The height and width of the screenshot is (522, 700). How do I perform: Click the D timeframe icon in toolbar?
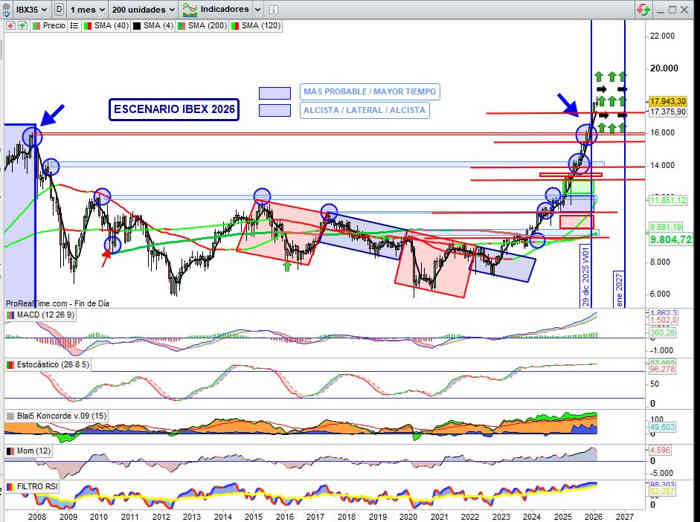(x=59, y=7)
